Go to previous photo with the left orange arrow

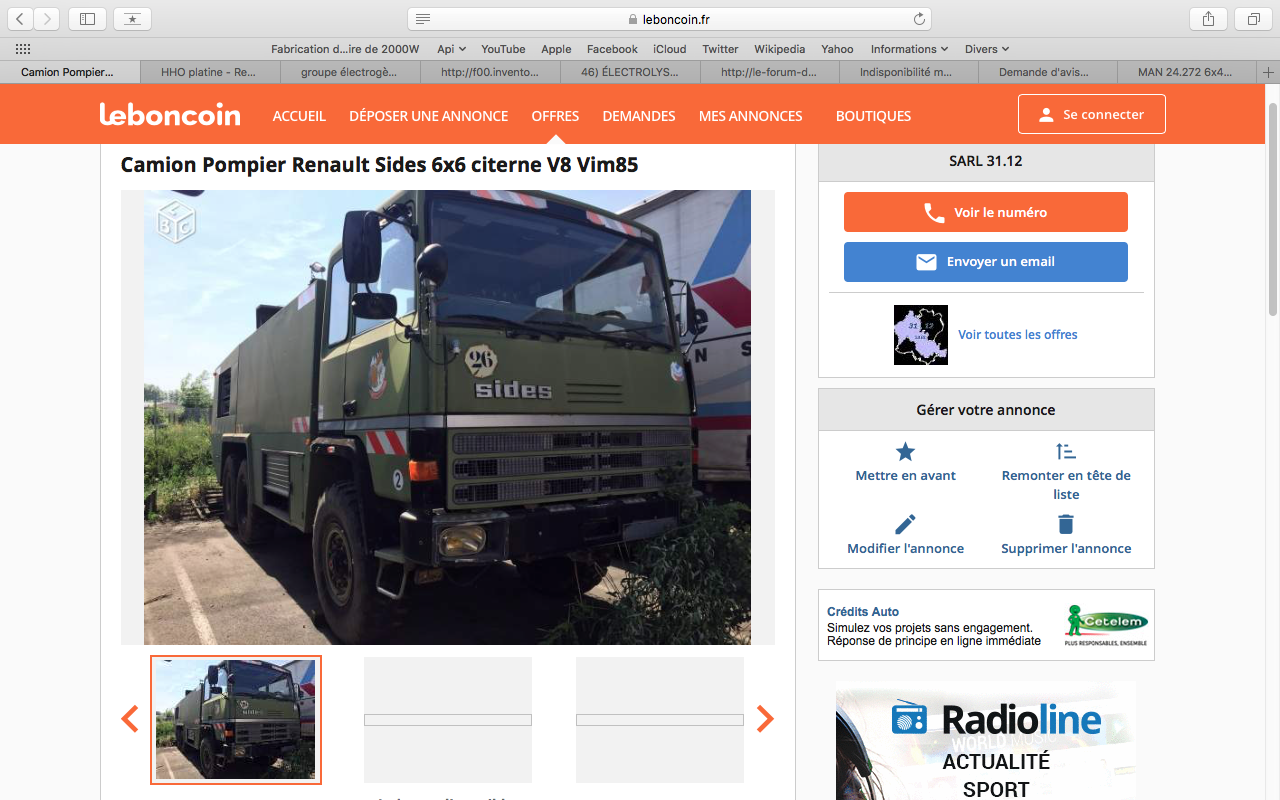tap(130, 718)
